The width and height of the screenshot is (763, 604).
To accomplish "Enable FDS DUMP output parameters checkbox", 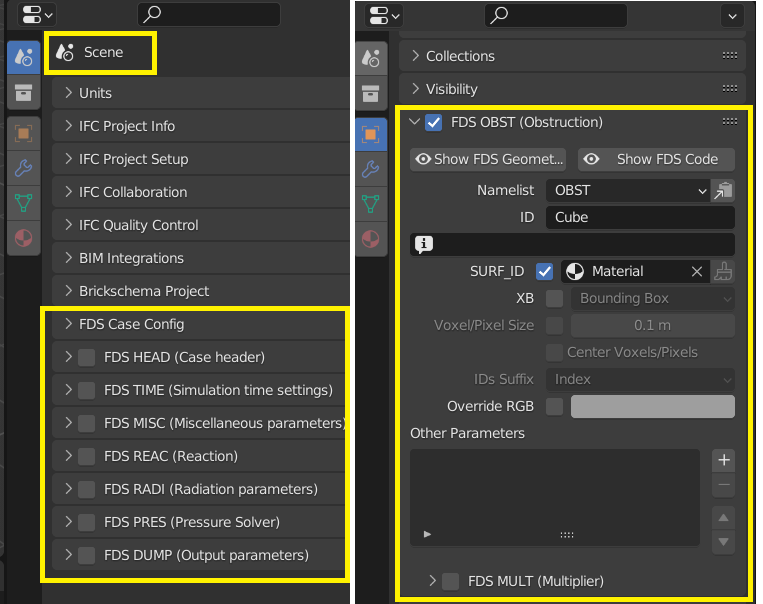I will coord(87,555).
